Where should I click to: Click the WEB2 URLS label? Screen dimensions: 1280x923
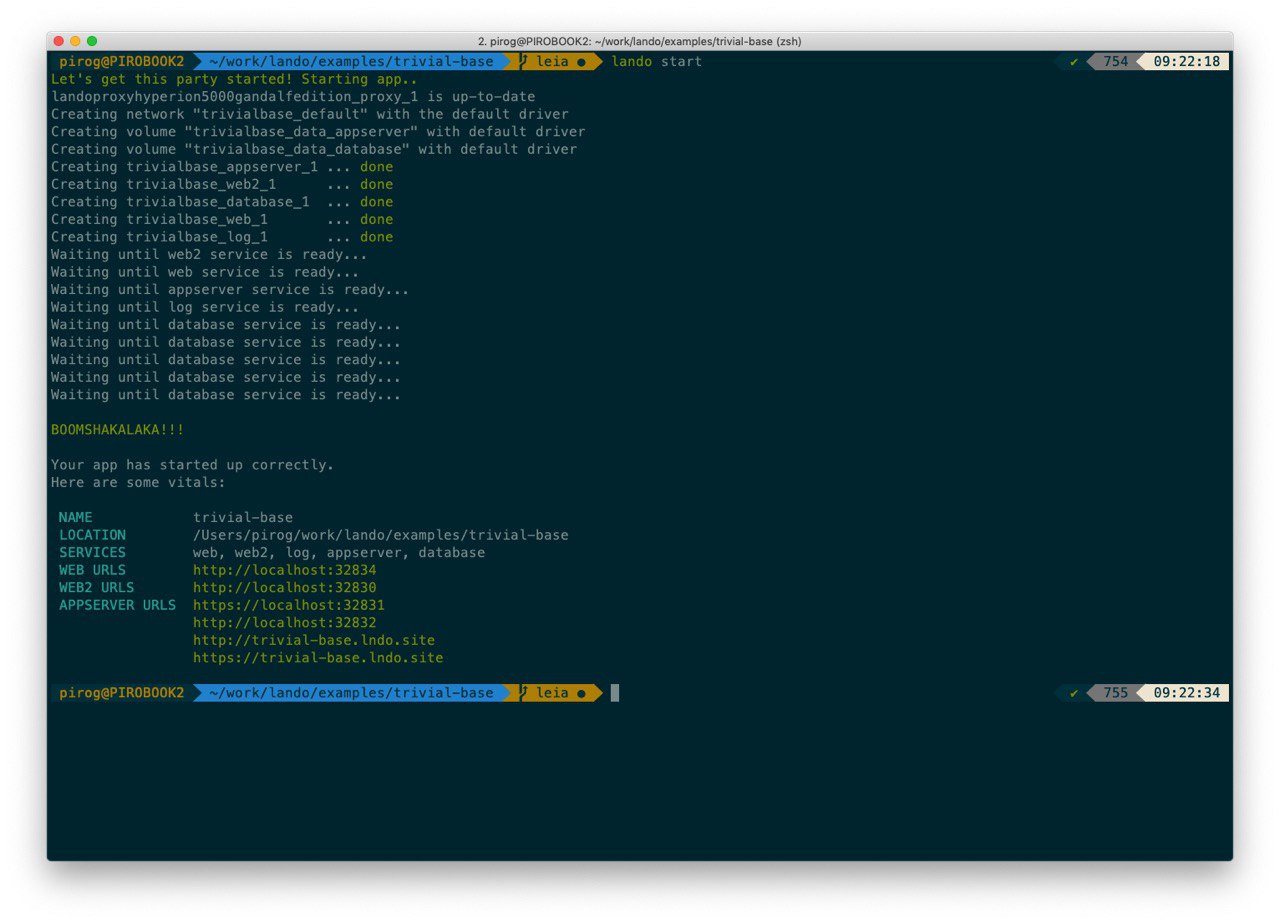pyautogui.click(x=96, y=588)
